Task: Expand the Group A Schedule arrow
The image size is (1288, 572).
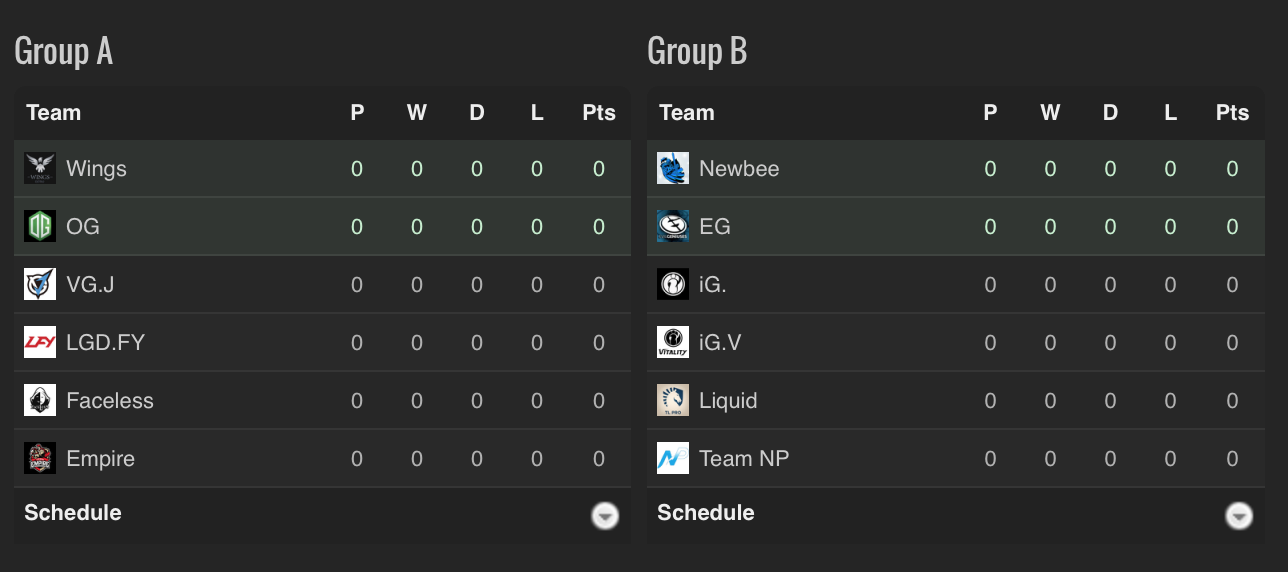Action: pos(605,516)
